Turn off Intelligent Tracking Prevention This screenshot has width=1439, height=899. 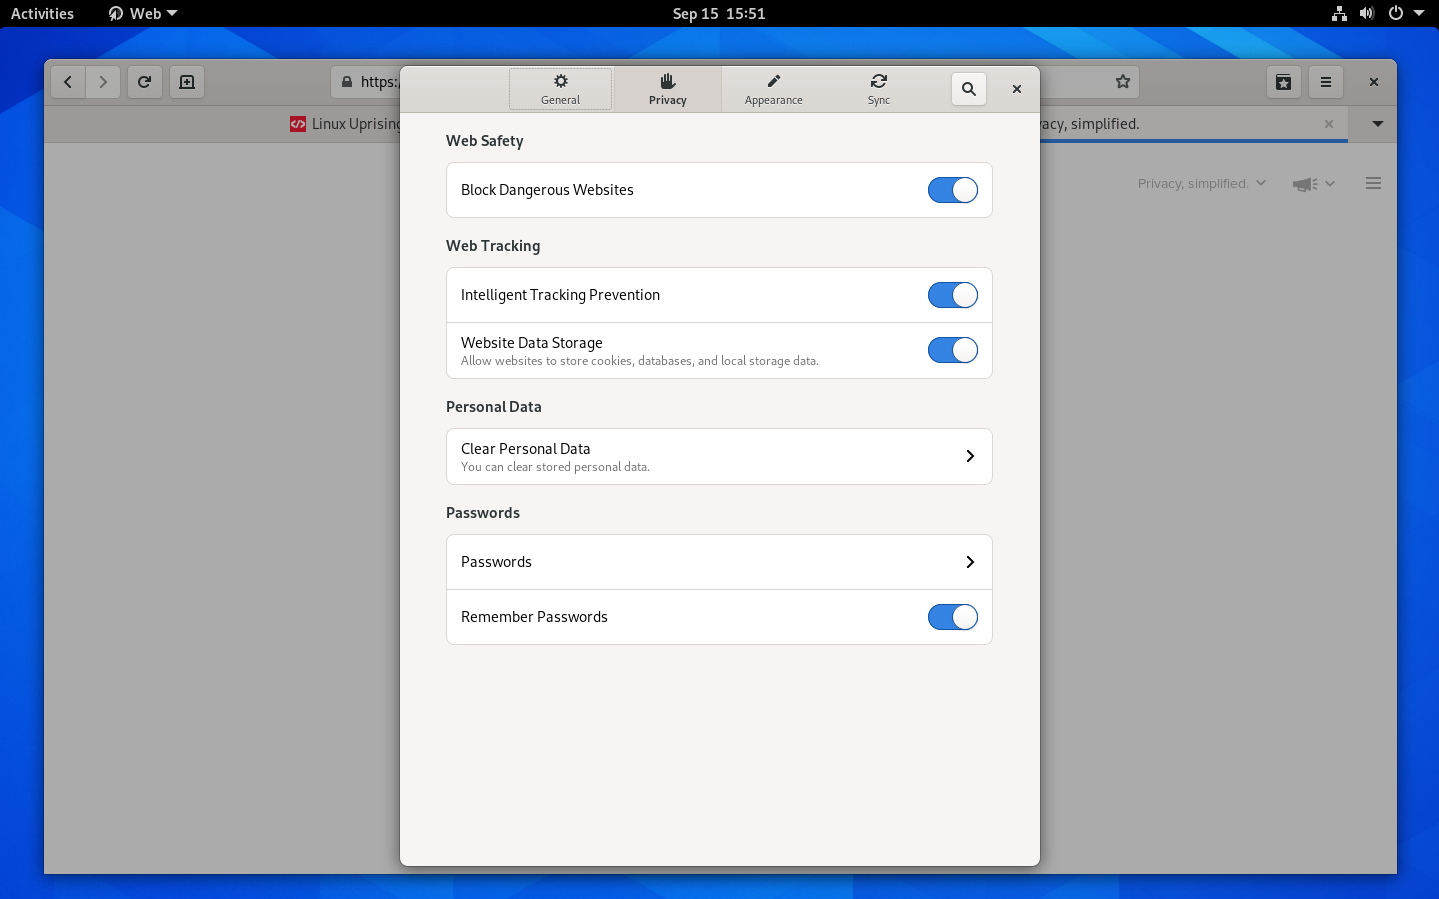tap(952, 295)
